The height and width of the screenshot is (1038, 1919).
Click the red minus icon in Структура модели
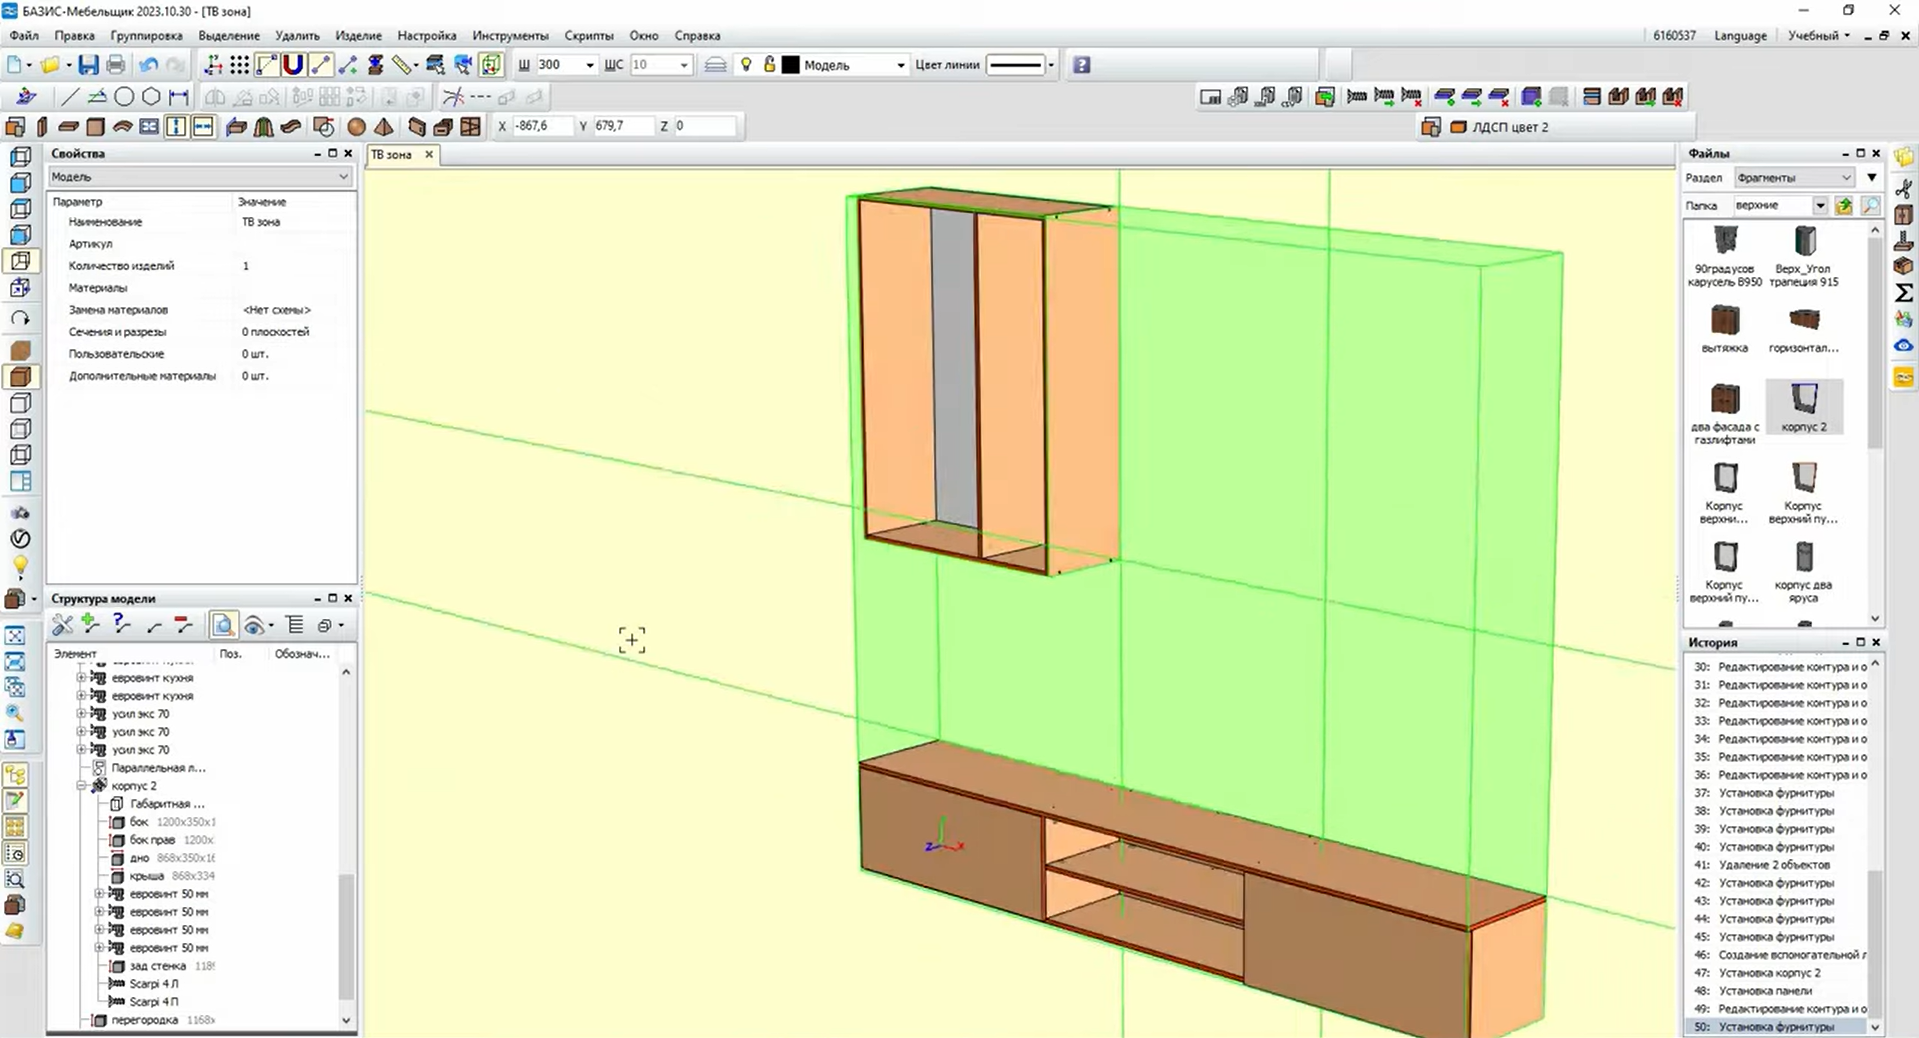pyautogui.click(x=183, y=625)
